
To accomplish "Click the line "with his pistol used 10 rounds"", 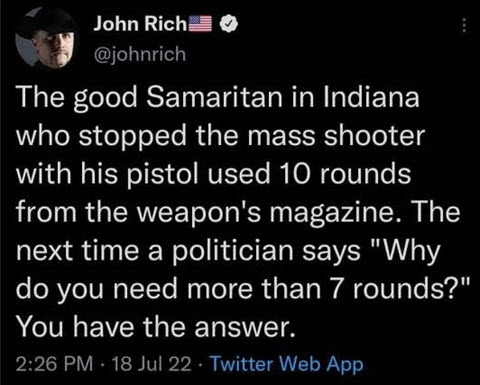I will point(214,175).
